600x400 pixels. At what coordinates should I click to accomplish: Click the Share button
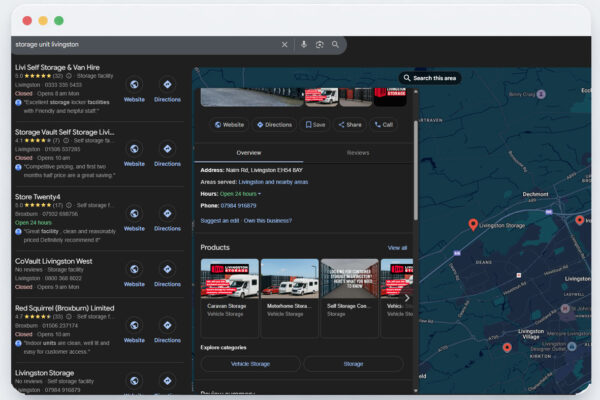(x=349, y=125)
